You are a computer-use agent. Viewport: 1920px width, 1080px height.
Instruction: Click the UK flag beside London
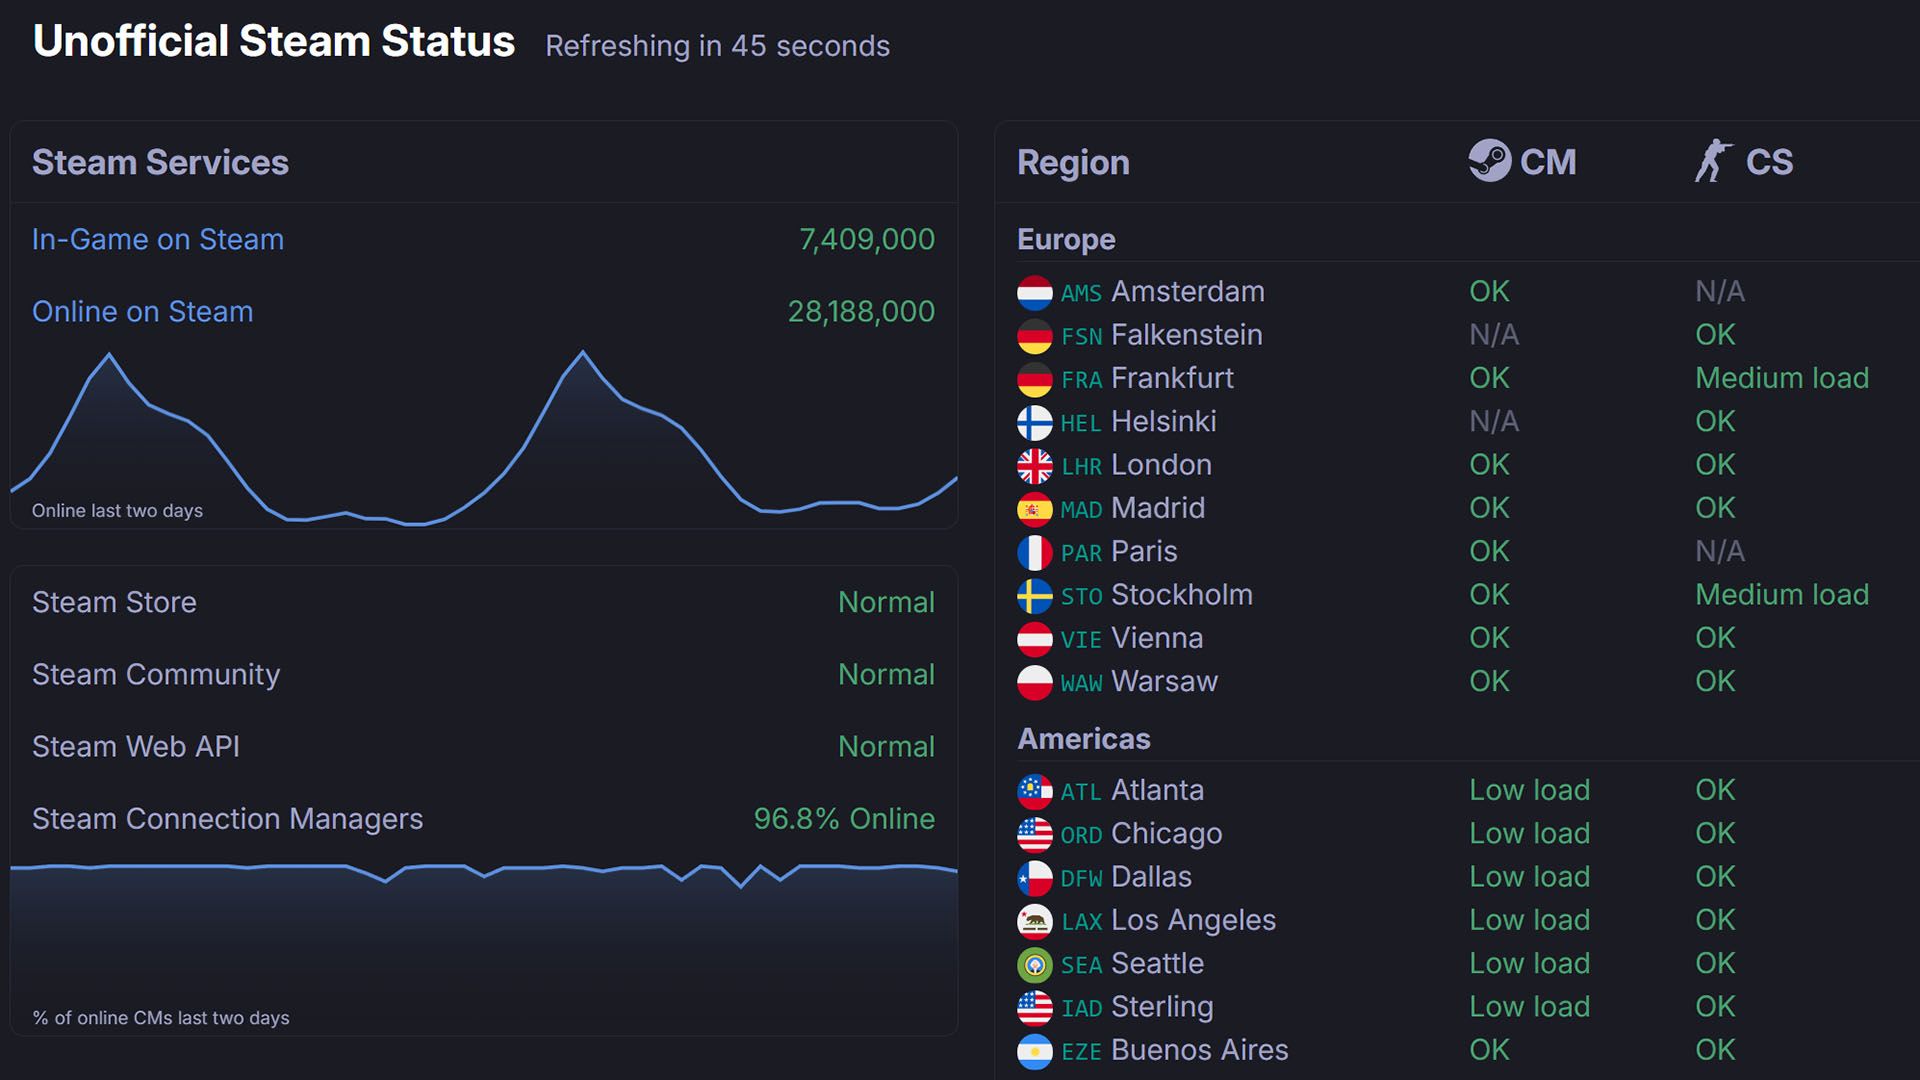coord(1035,466)
